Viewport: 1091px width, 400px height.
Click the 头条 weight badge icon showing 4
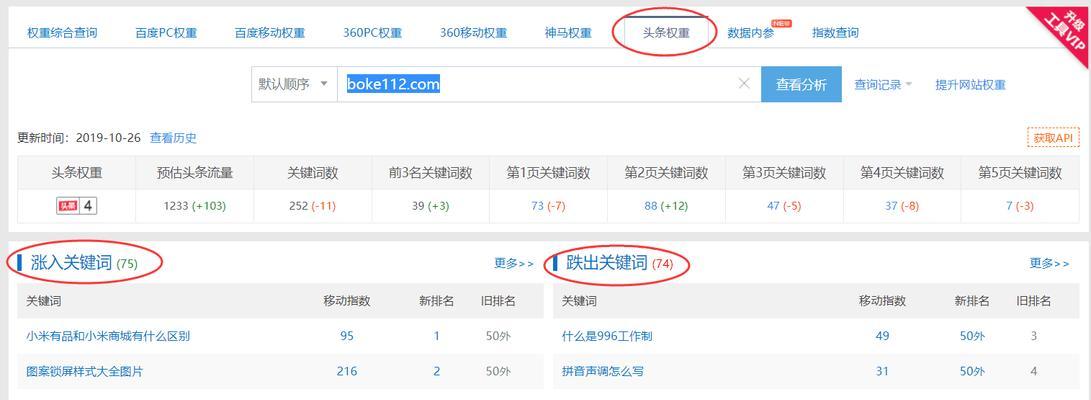76,206
